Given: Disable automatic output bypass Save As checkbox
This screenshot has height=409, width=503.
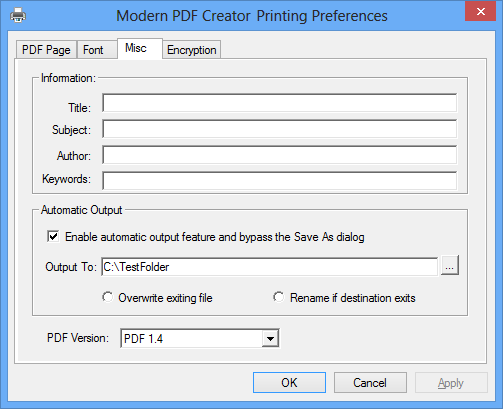Looking at the screenshot, I should point(53,237).
